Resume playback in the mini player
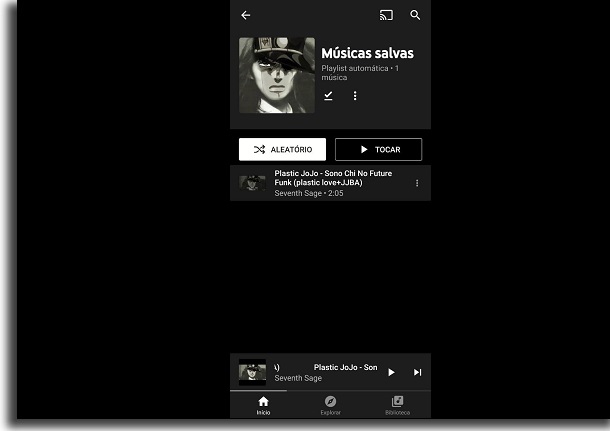This screenshot has width=610, height=431. click(391, 372)
